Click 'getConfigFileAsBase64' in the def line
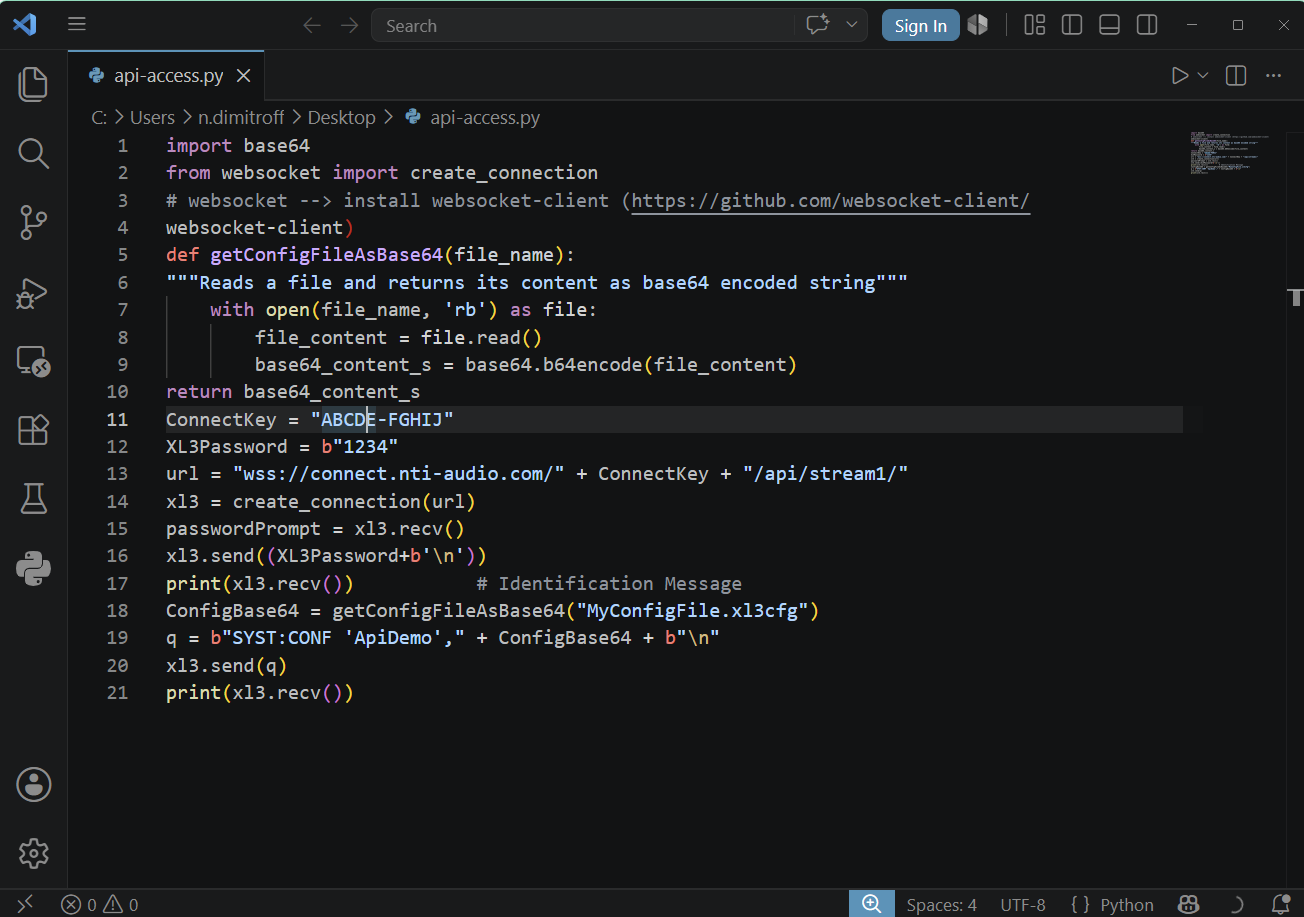1304x917 pixels. tap(326, 255)
